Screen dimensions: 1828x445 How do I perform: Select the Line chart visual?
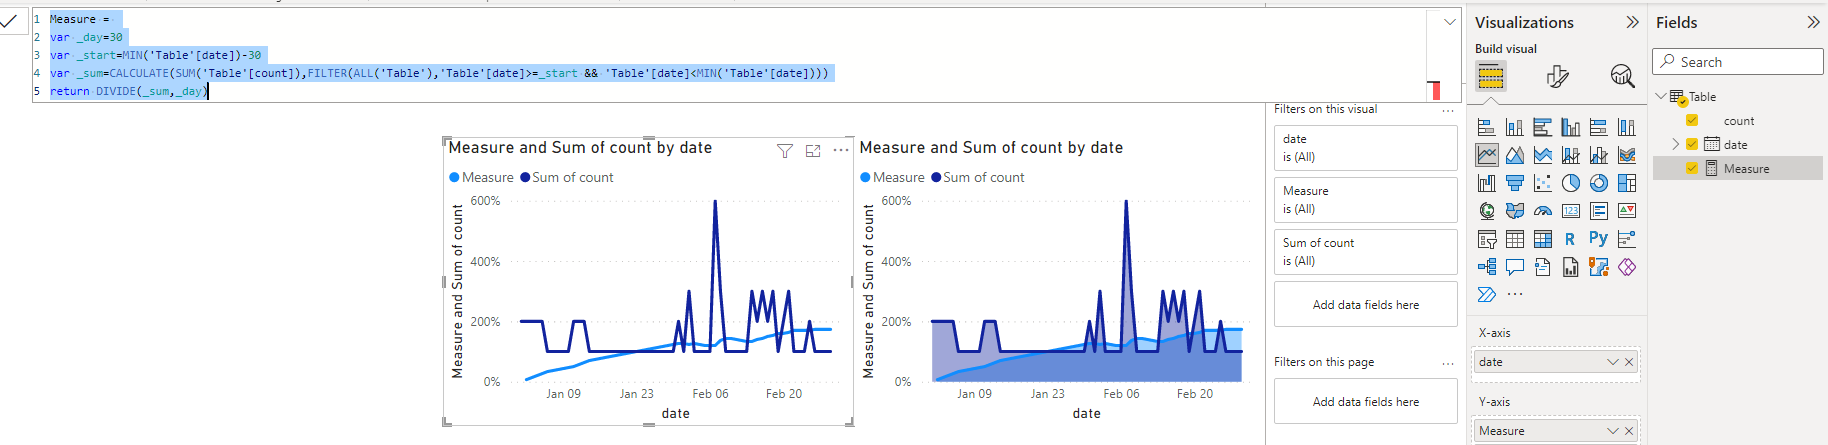tap(1487, 155)
